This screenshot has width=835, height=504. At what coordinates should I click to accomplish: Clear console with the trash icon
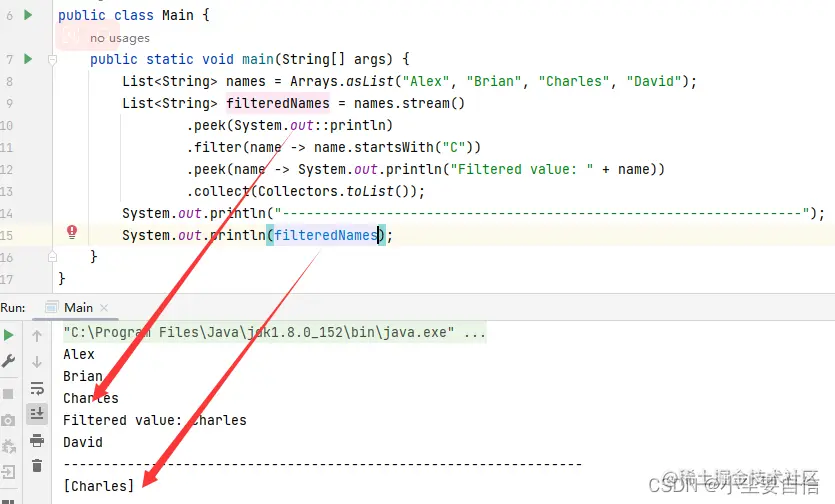[37, 466]
